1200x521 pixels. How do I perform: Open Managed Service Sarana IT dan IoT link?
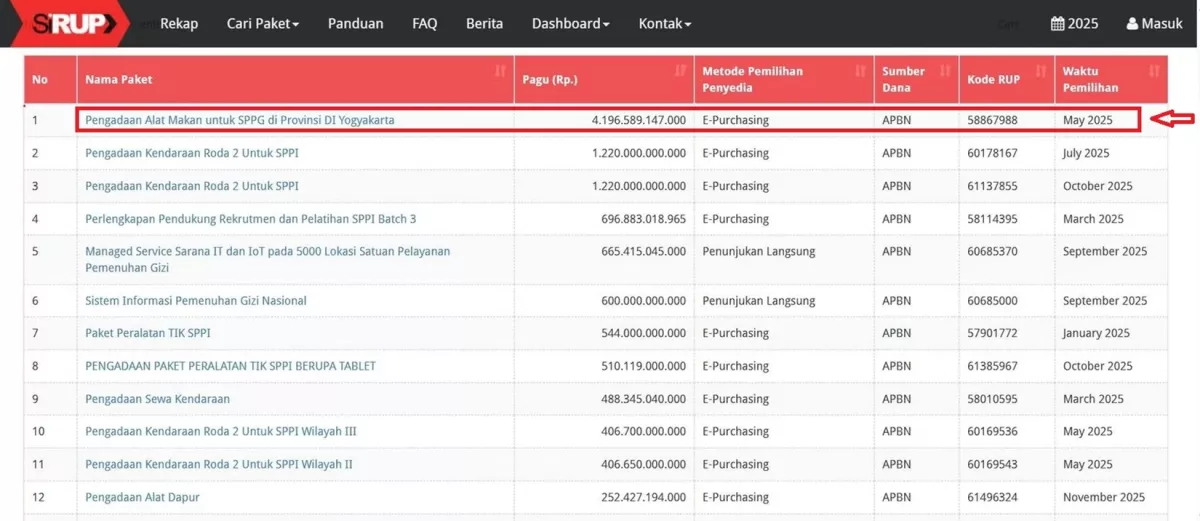click(x=268, y=259)
